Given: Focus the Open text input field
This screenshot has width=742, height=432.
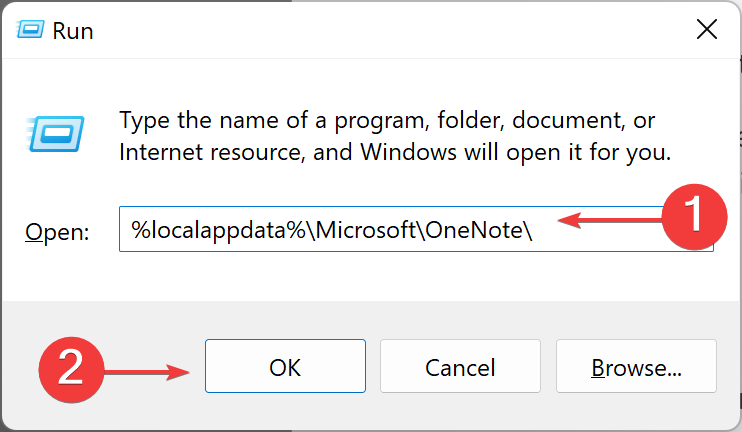Looking at the screenshot, I should (416, 229).
